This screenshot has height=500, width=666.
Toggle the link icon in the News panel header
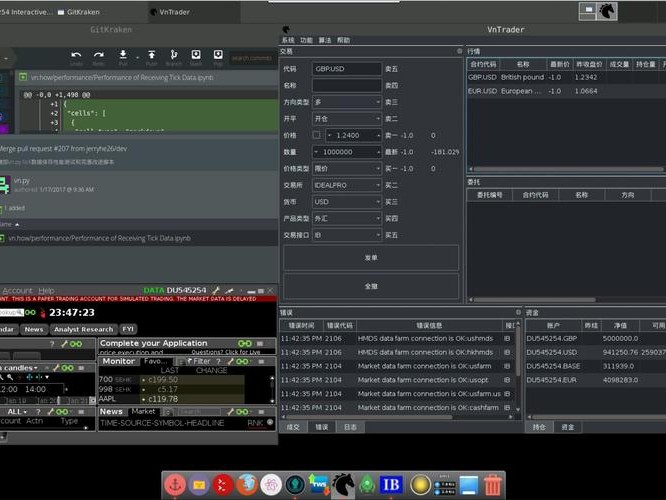click(243, 412)
